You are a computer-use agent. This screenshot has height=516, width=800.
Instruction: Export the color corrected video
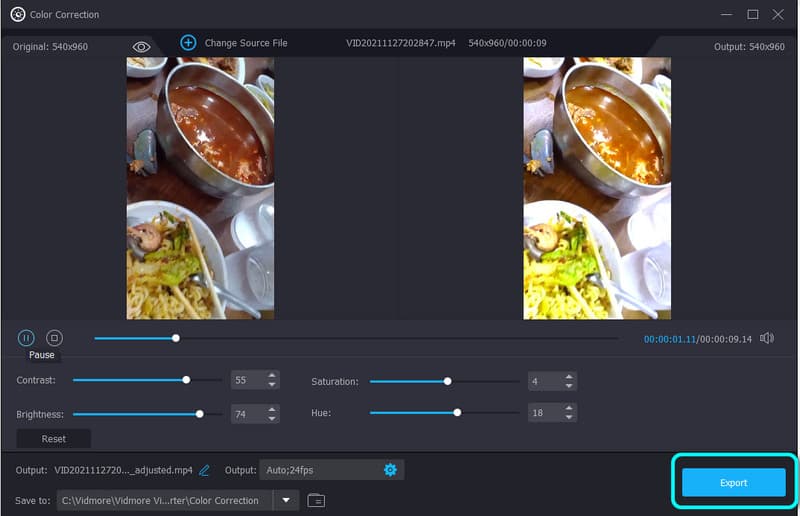coord(733,482)
